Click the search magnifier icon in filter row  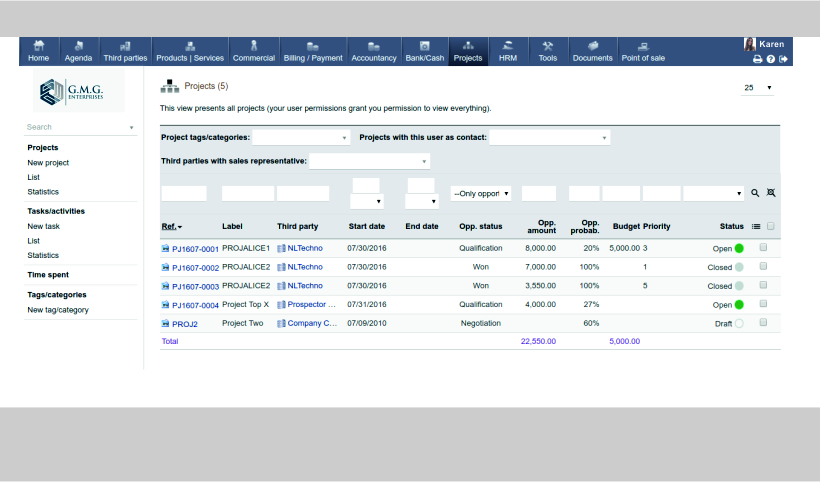[x=755, y=193]
